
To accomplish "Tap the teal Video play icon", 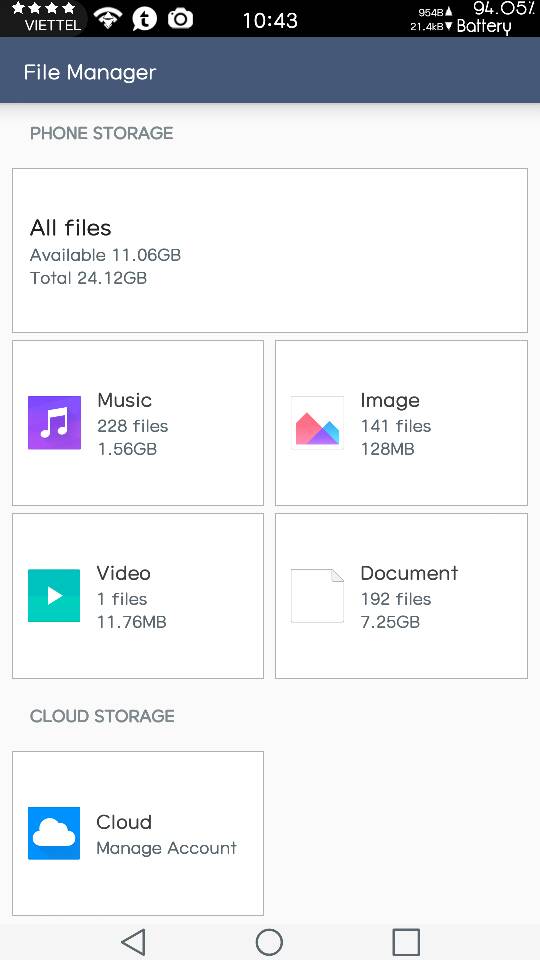I will coord(54,596).
